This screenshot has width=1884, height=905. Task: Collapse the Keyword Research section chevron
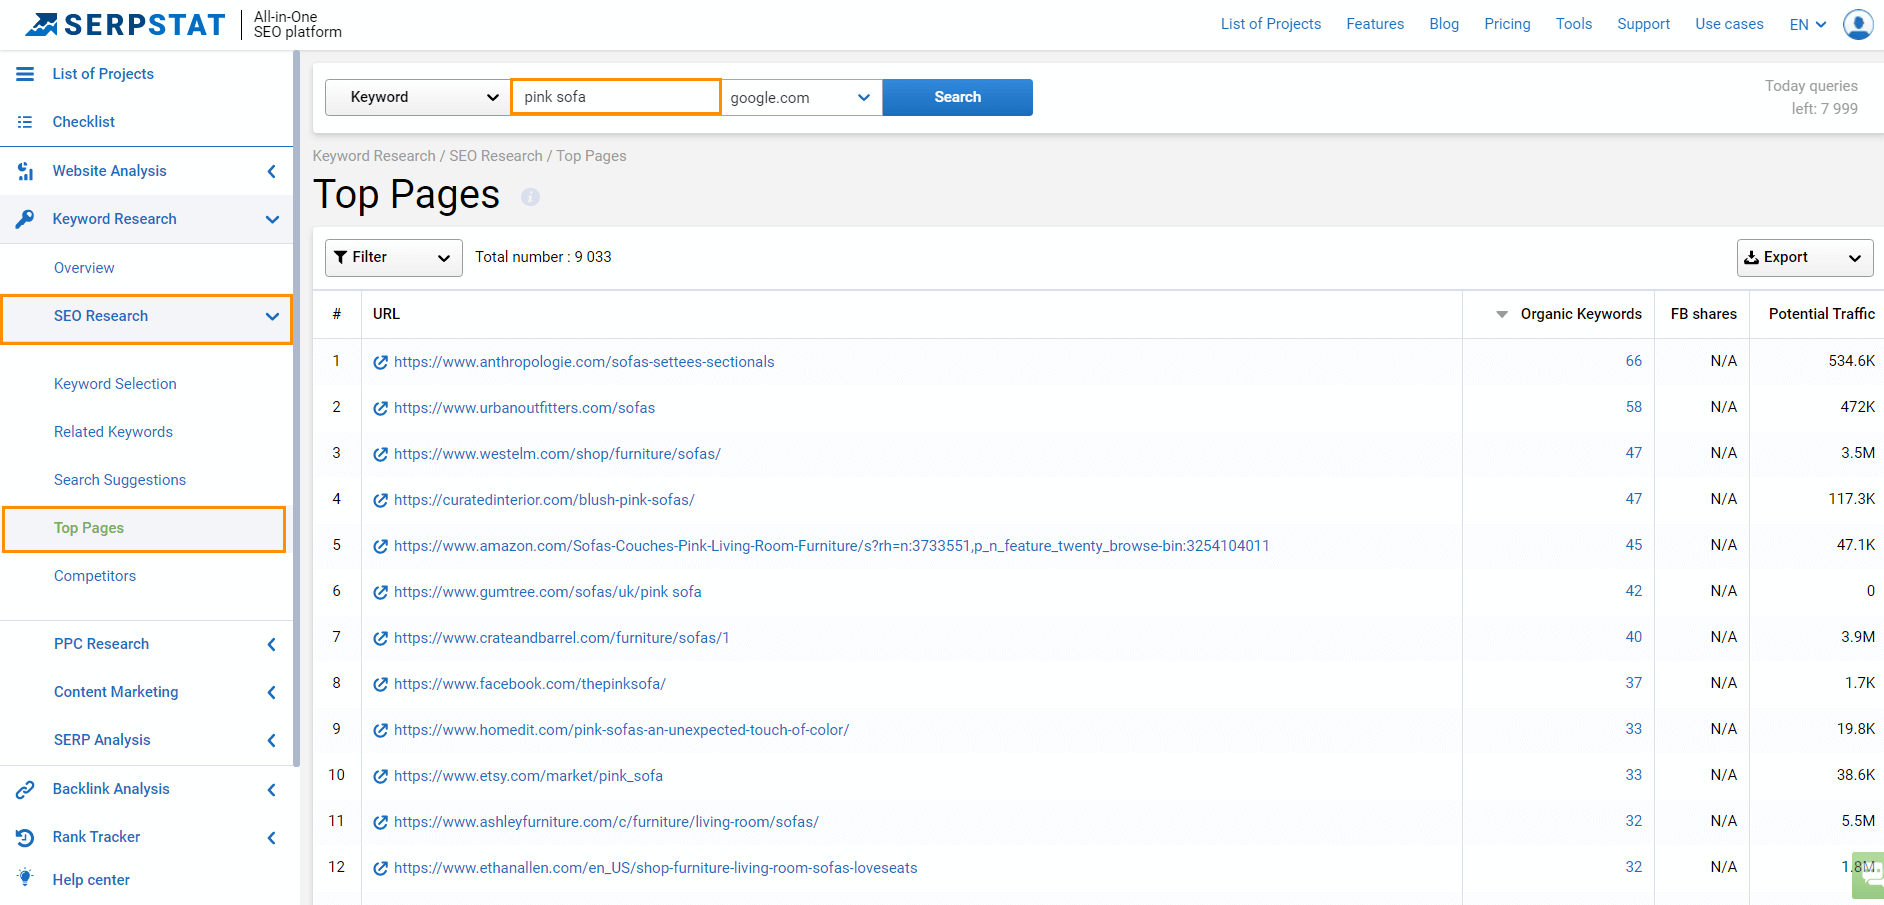click(x=272, y=219)
